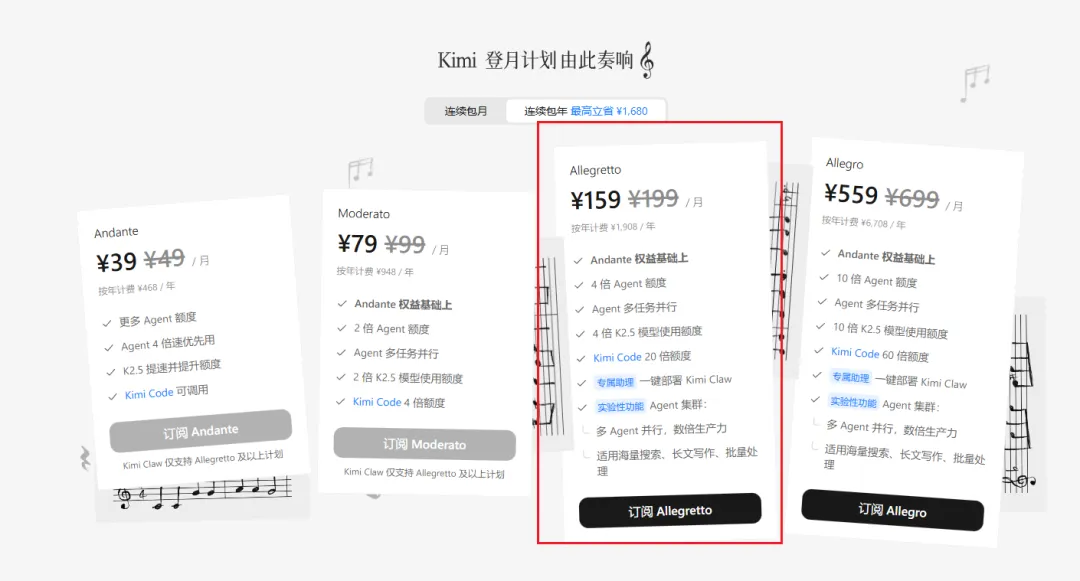Click the treble clef icon beside the title

[647, 61]
